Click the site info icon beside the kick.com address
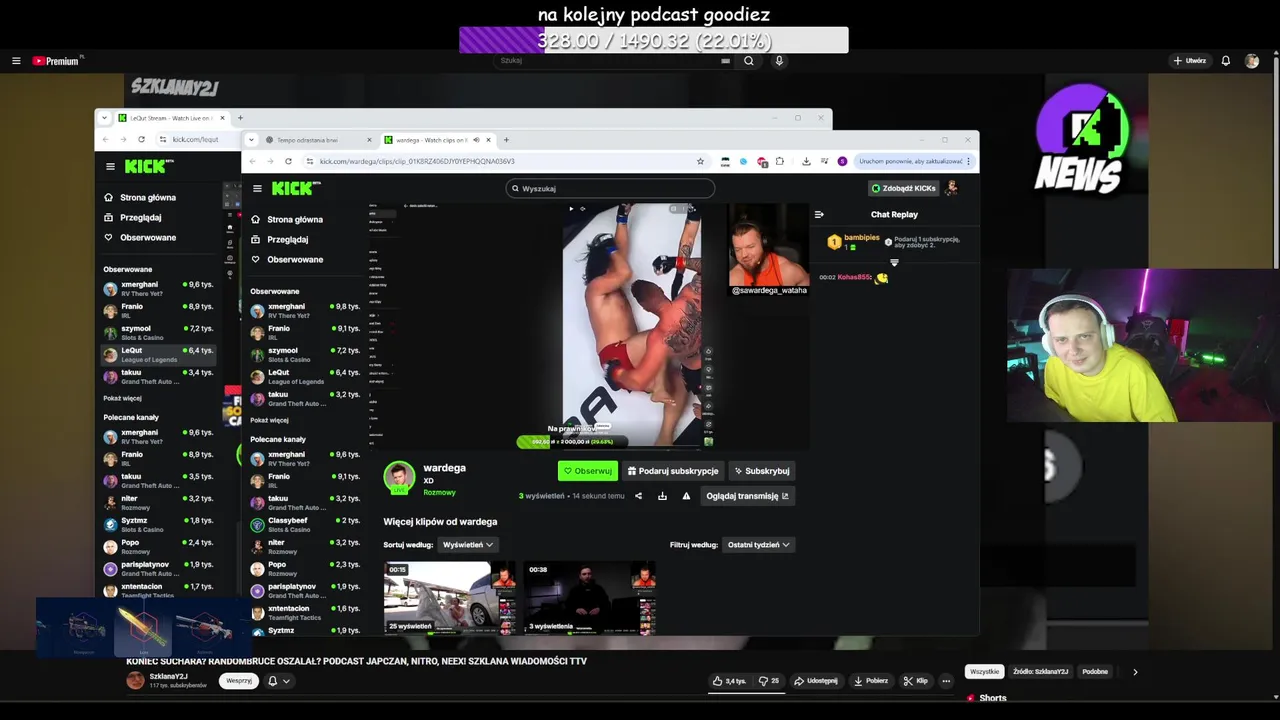Screen dimensions: 1280x720 click(x=310, y=161)
